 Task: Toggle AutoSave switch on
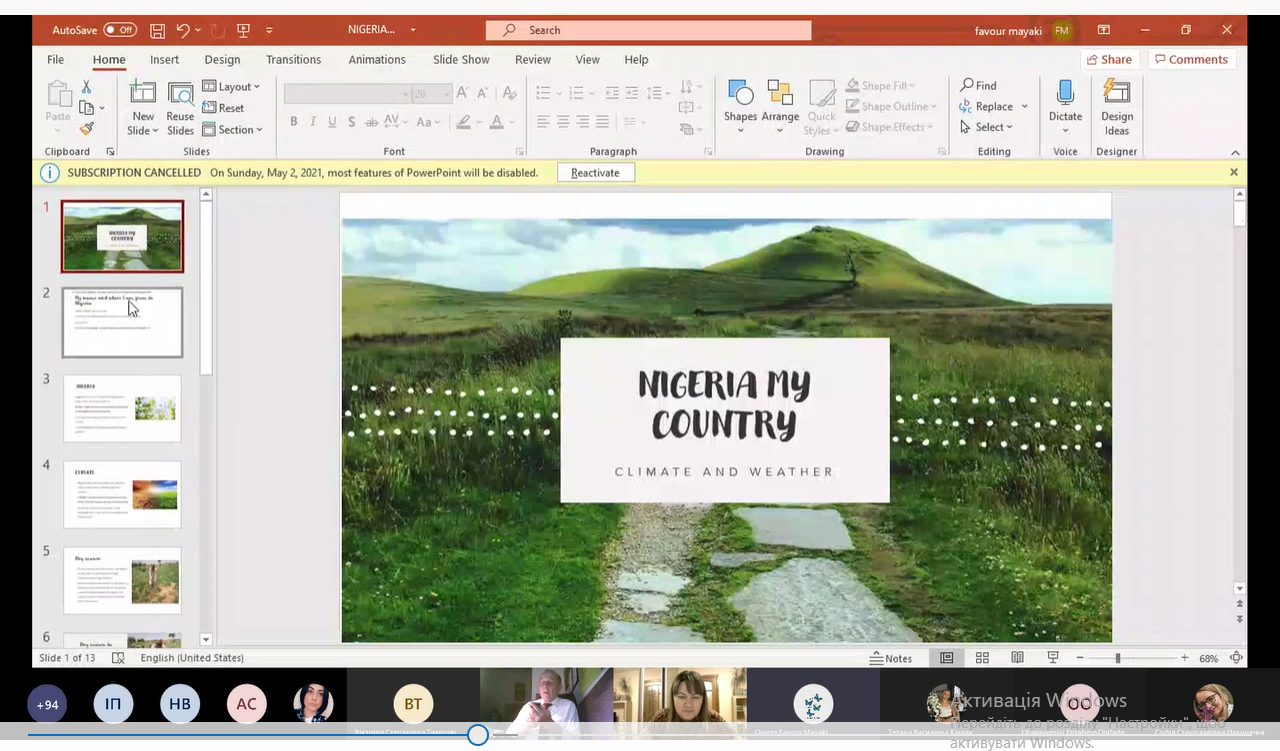[x=120, y=30]
